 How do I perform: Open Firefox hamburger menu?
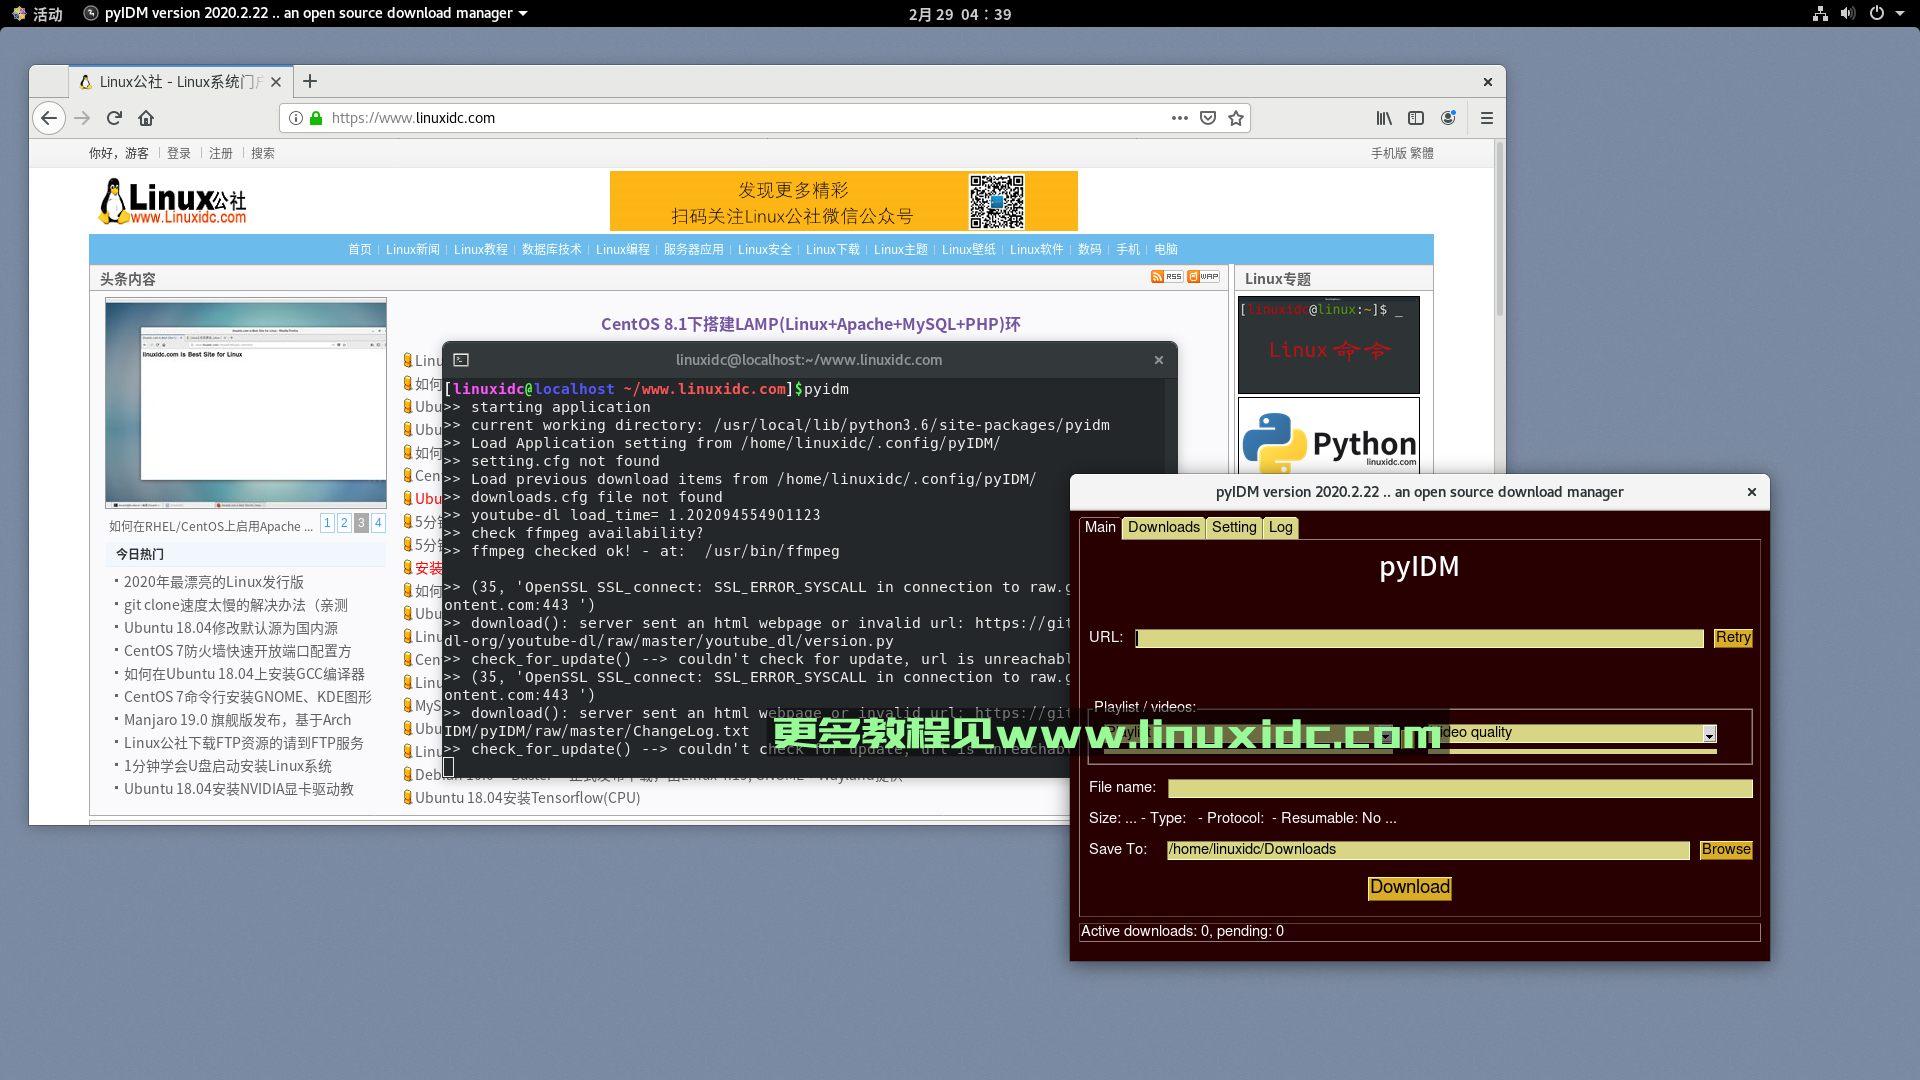click(x=1487, y=118)
